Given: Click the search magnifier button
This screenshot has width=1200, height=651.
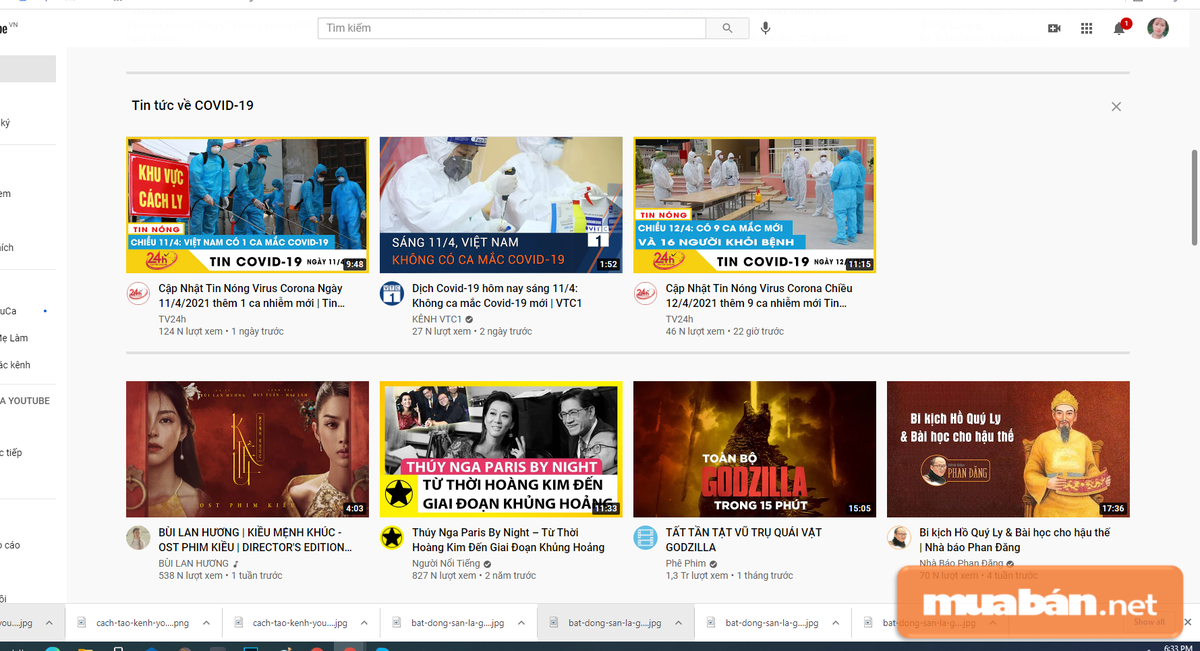Looking at the screenshot, I should coord(727,28).
